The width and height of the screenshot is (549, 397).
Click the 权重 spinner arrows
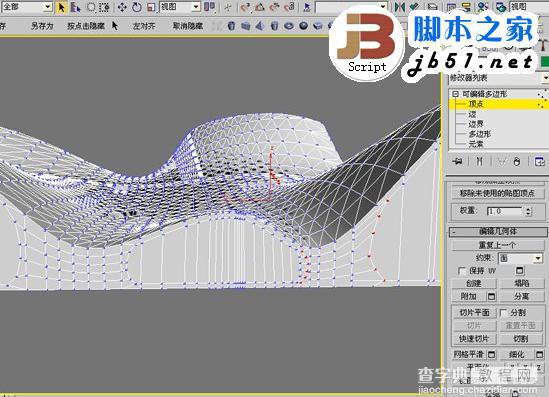pos(528,211)
